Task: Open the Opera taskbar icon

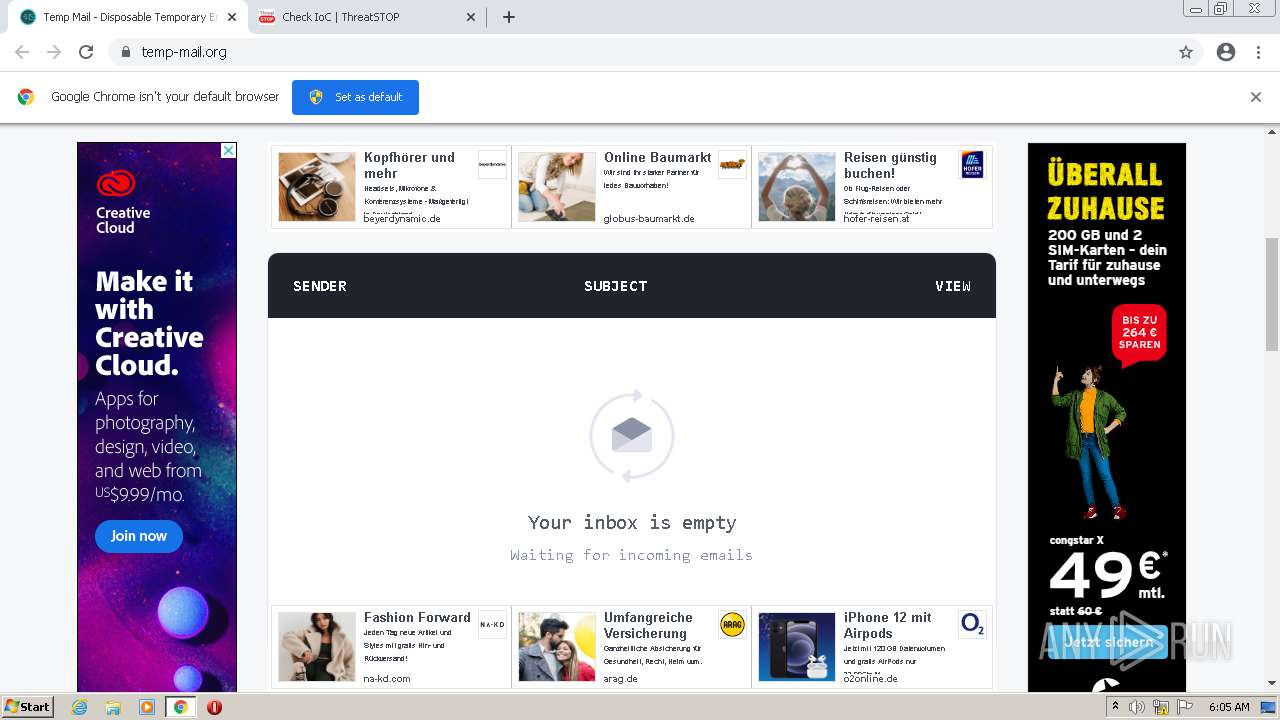Action: 214,707
